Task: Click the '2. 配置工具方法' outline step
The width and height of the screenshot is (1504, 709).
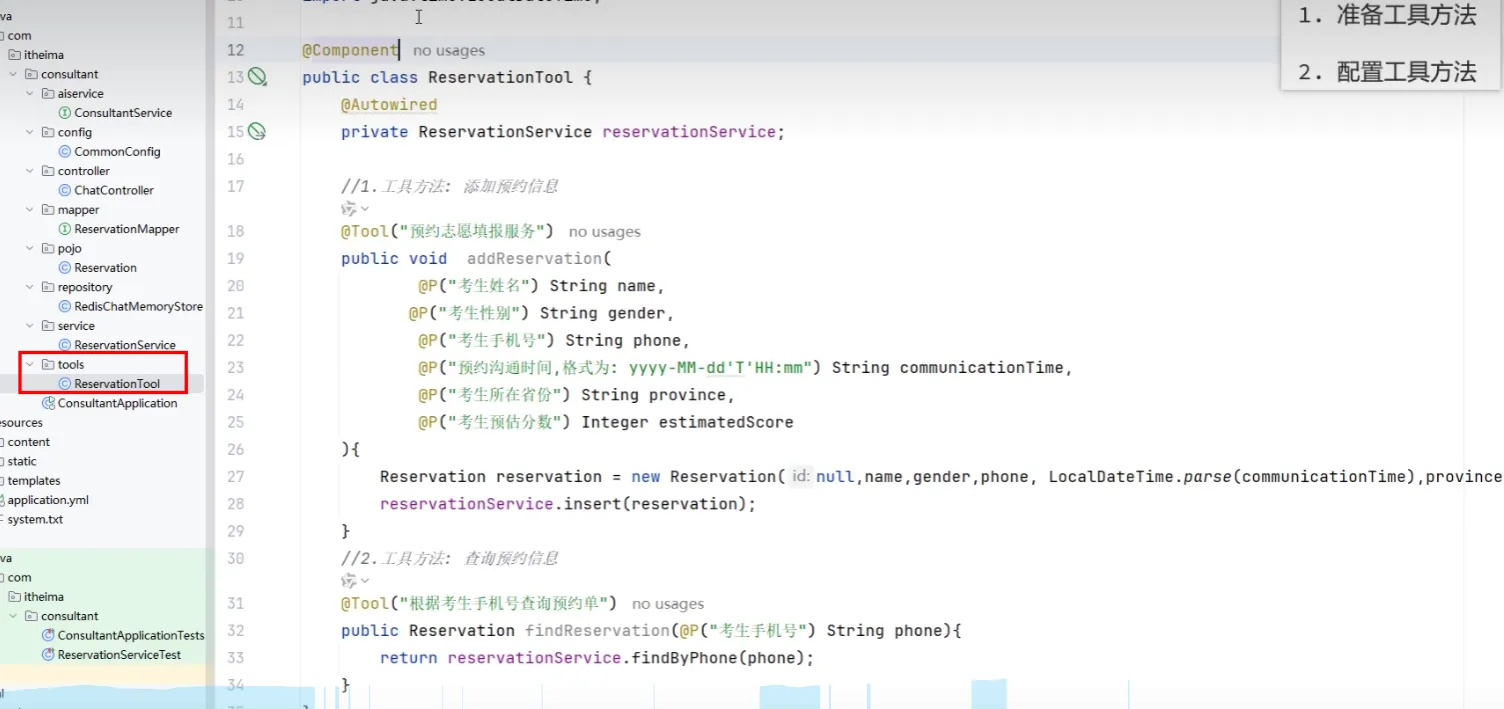Action: pos(1386,72)
